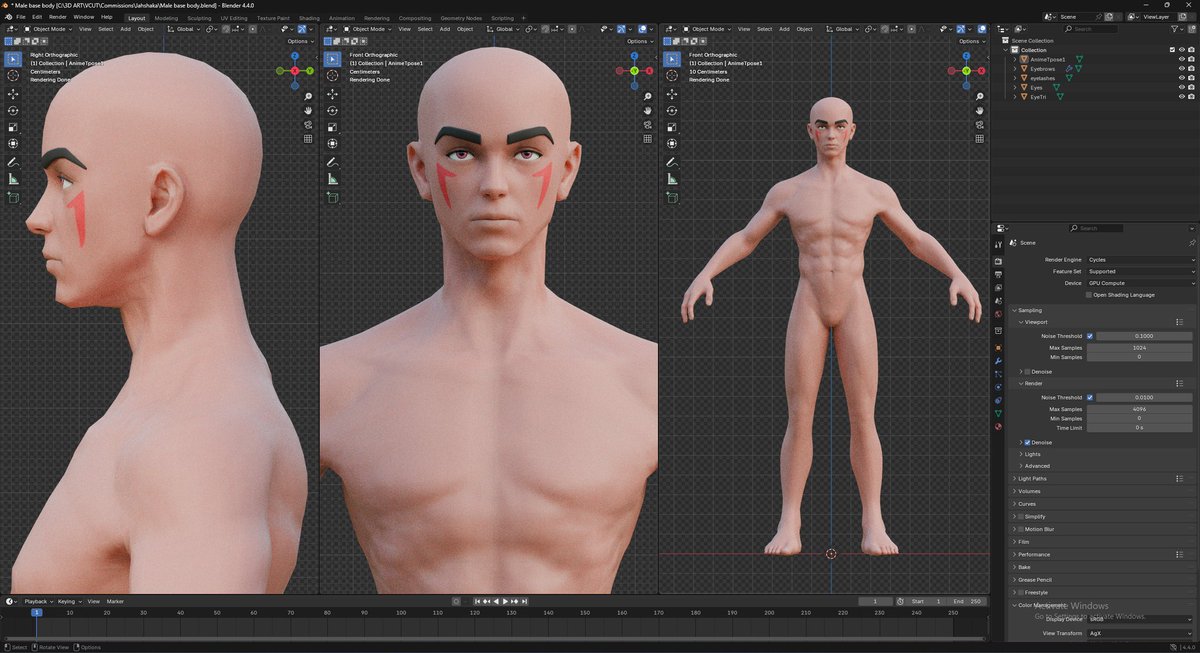1200x653 pixels.
Task: Disable Eyes object in renders
Action: 1191,88
